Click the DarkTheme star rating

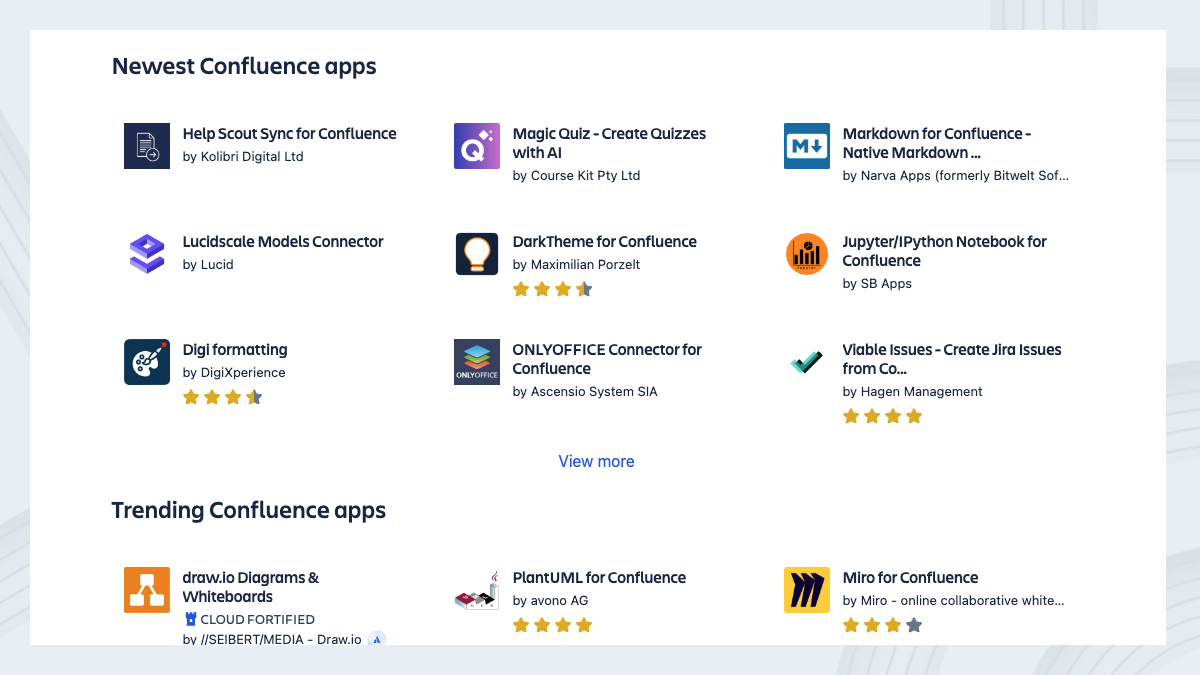pyautogui.click(x=553, y=289)
